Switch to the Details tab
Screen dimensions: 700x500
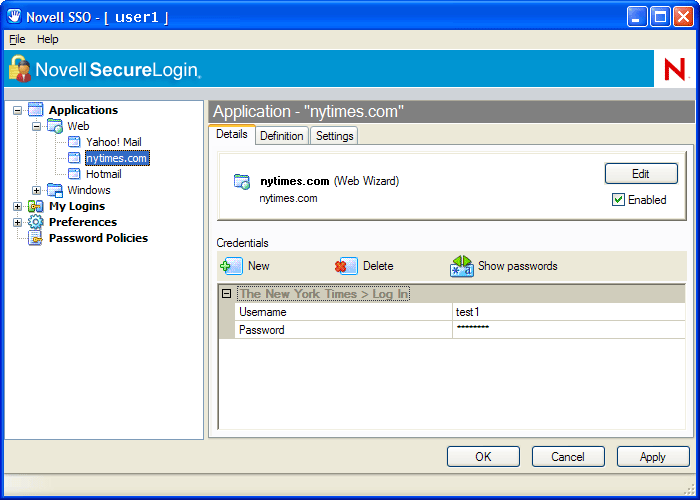tap(232, 134)
